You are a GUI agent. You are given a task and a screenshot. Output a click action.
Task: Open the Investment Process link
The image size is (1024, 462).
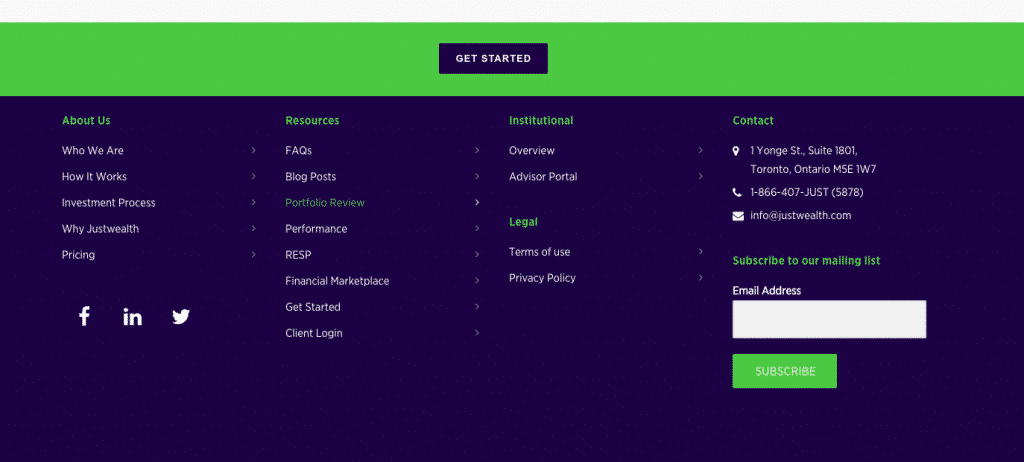pyautogui.click(x=108, y=203)
